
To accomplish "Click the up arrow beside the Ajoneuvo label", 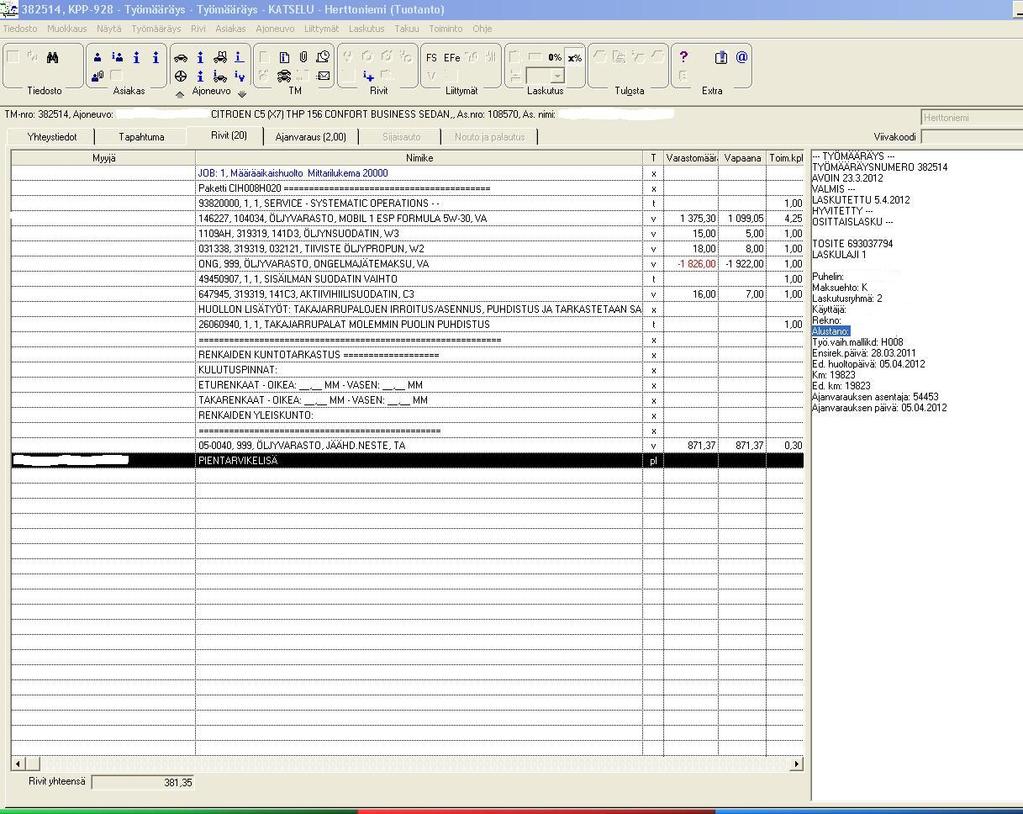I will coord(180,95).
